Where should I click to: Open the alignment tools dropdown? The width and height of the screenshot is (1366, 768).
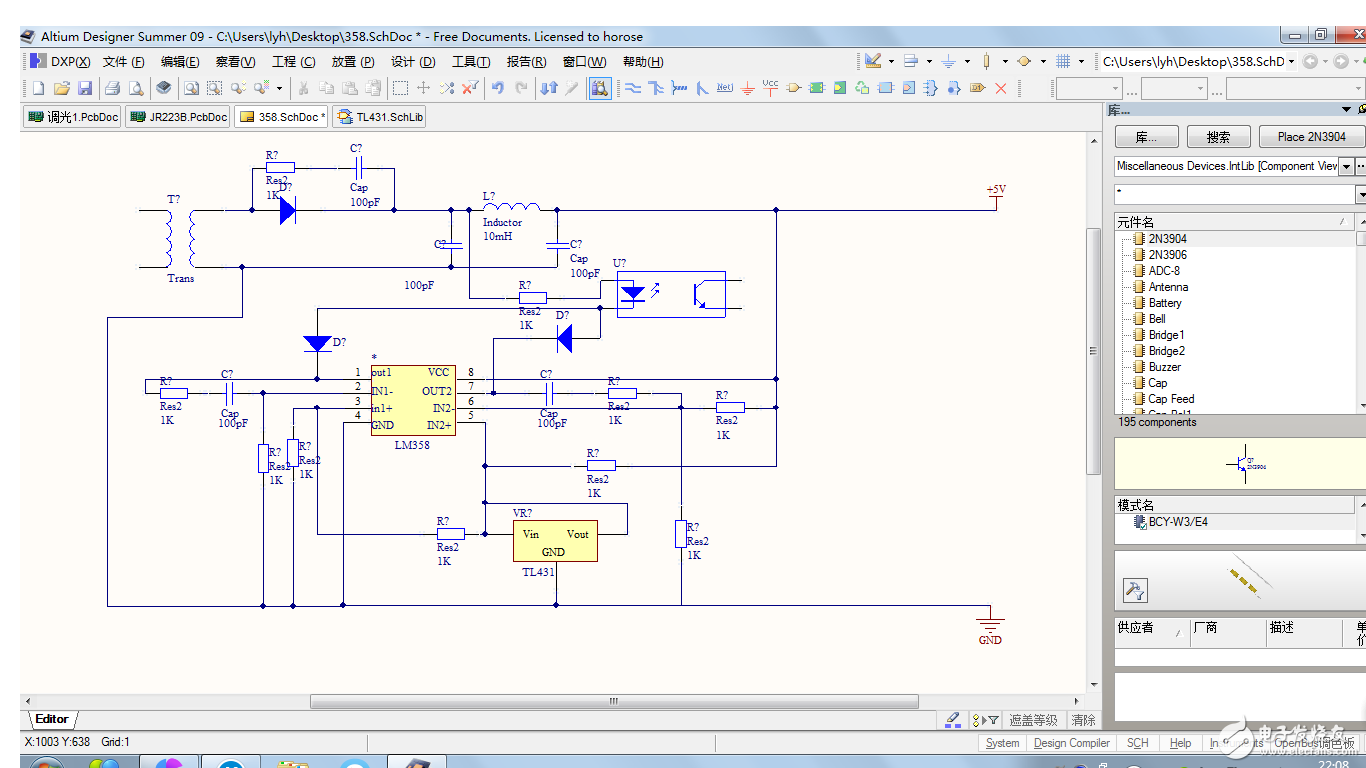pyautogui.click(x=929, y=61)
